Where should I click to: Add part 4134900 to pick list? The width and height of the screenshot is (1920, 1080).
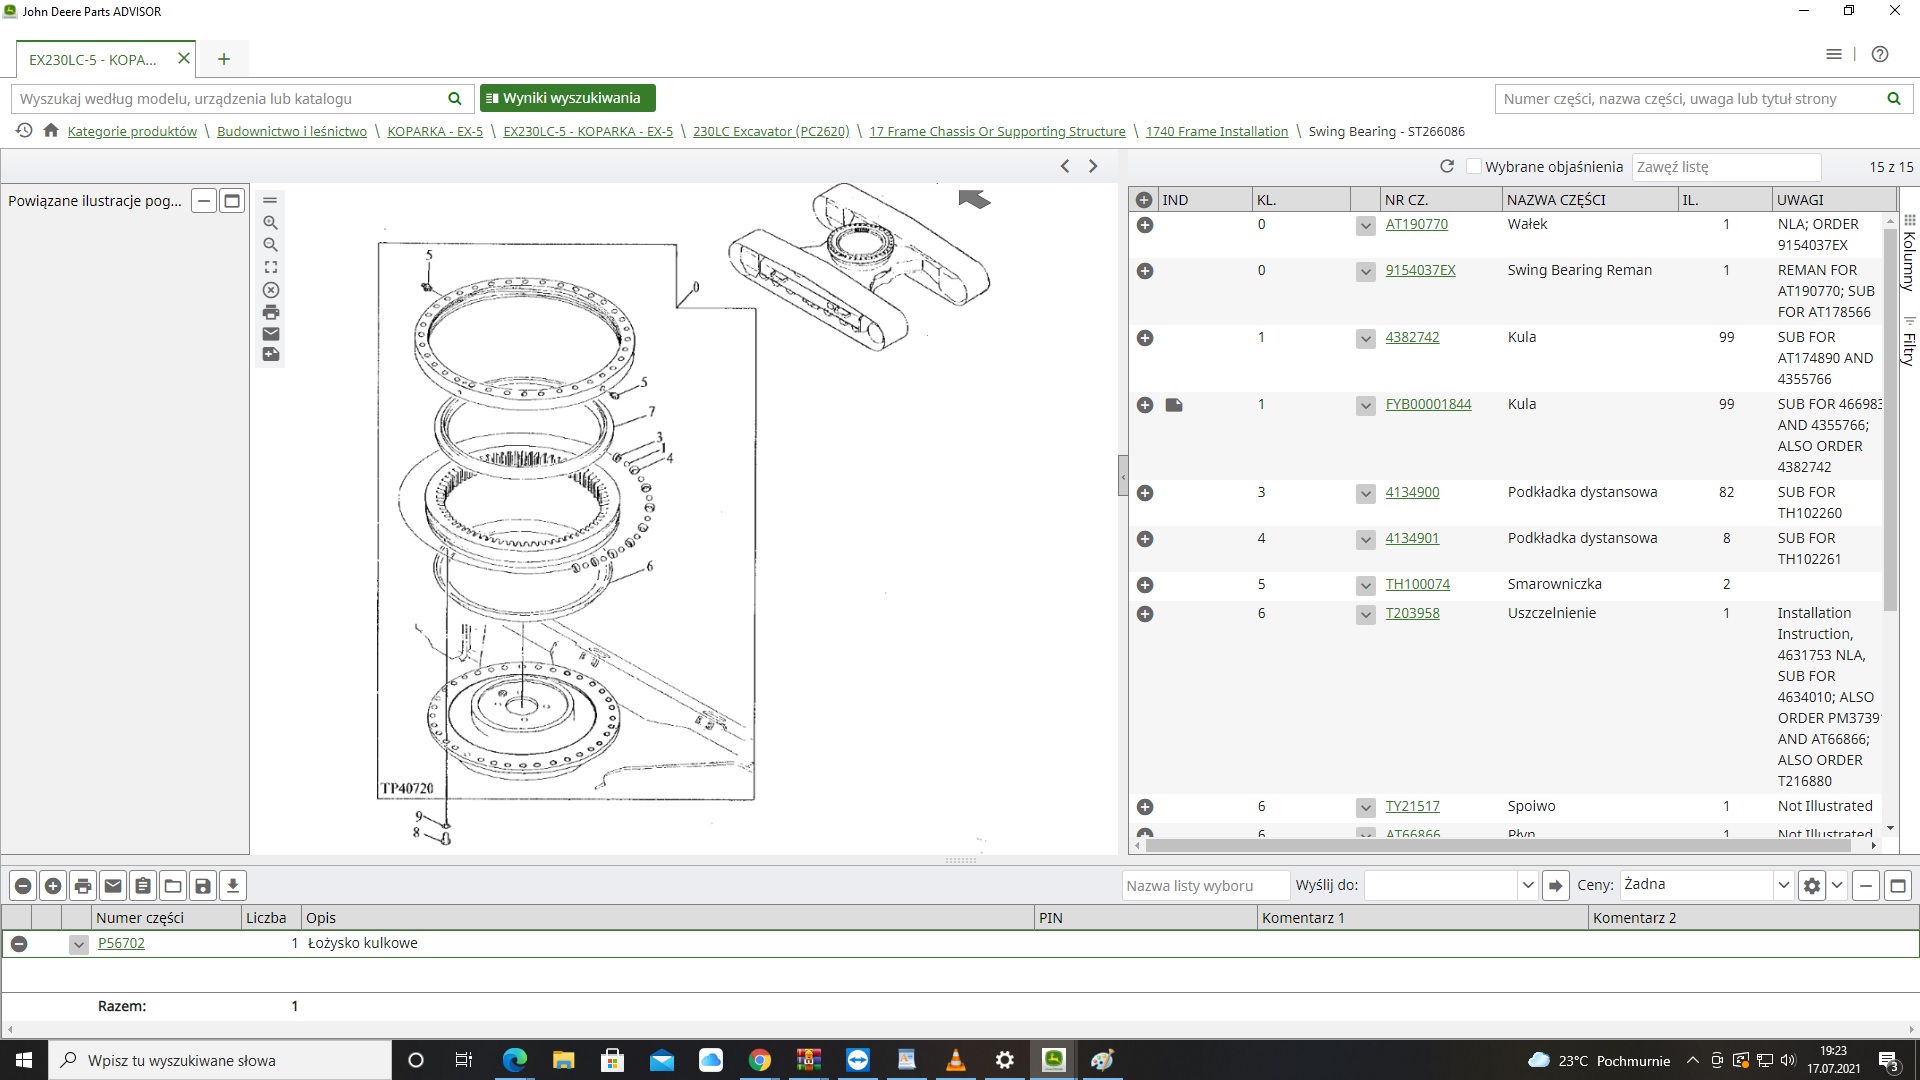(1145, 493)
